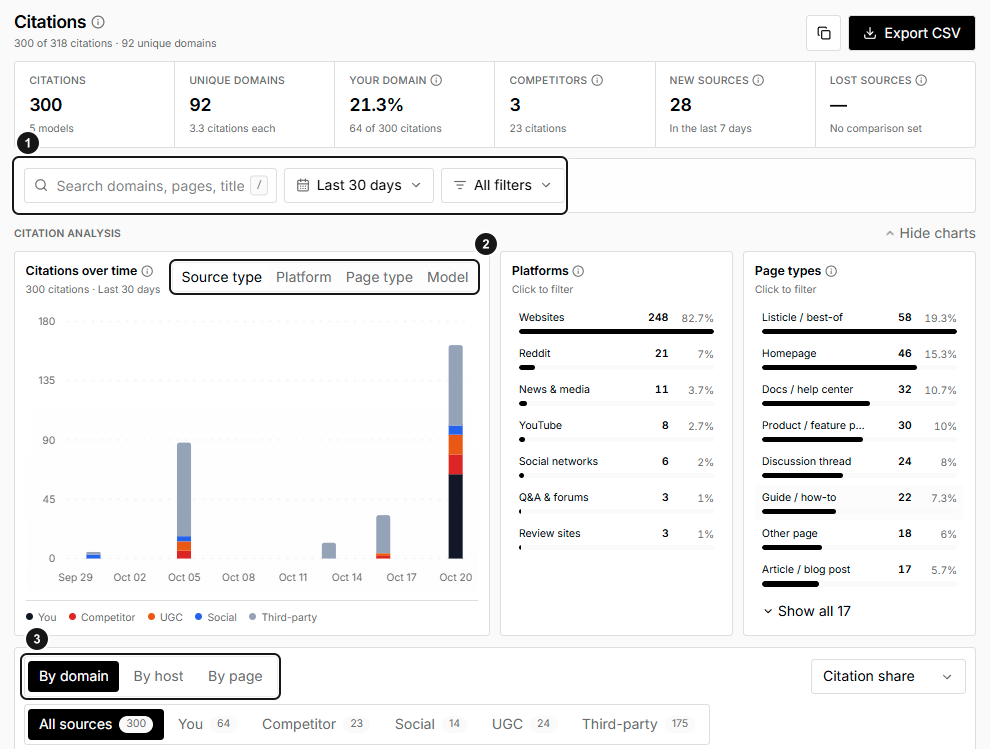Open the Your Domain info icon
The height and width of the screenshot is (749, 990).
[436, 80]
